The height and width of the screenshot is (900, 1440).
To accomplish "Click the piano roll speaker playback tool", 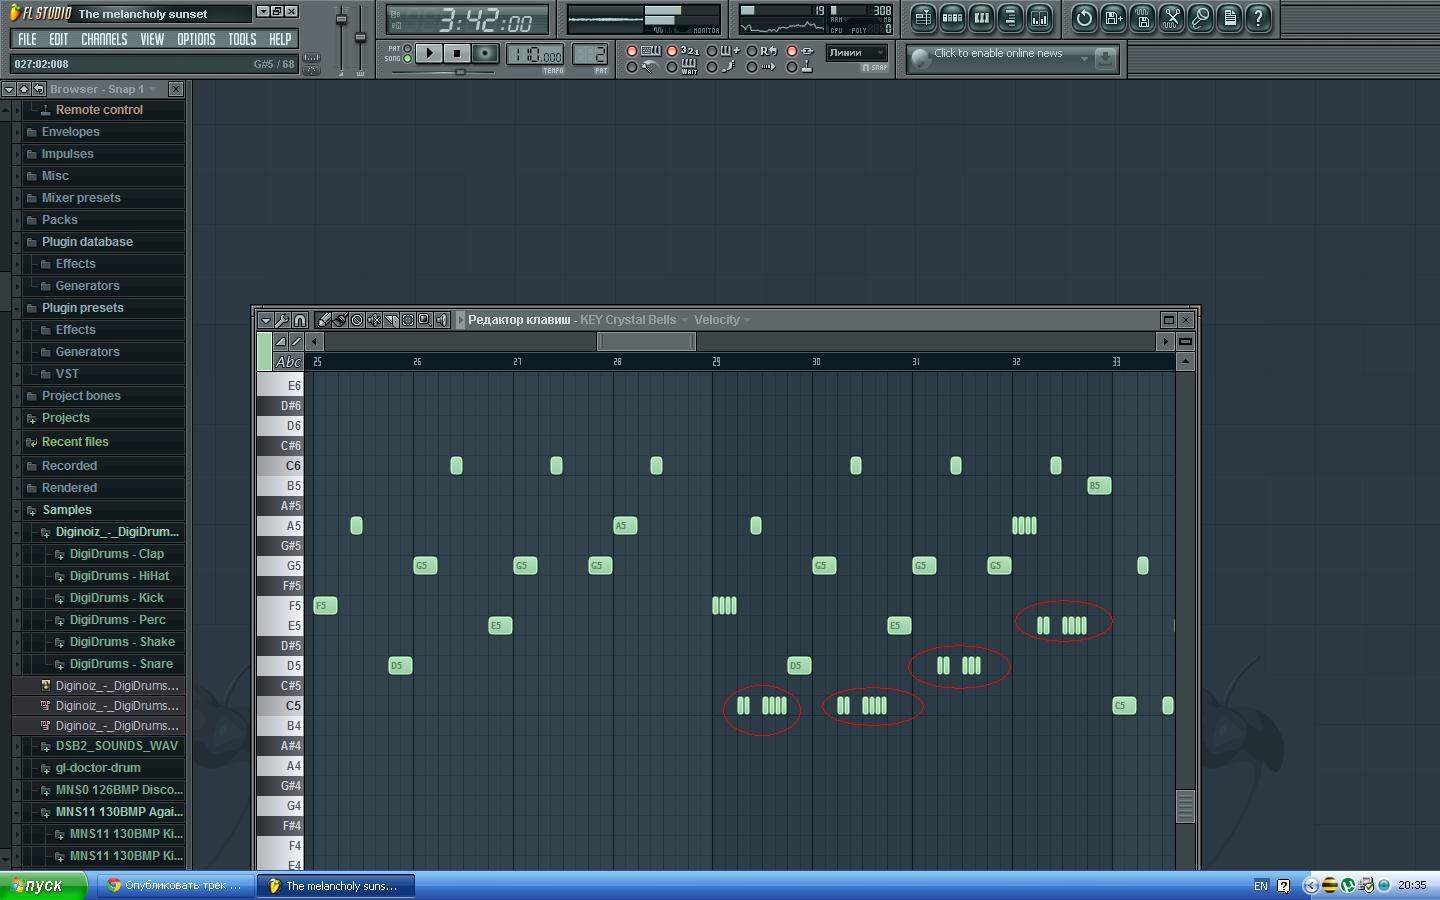I will (x=442, y=320).
